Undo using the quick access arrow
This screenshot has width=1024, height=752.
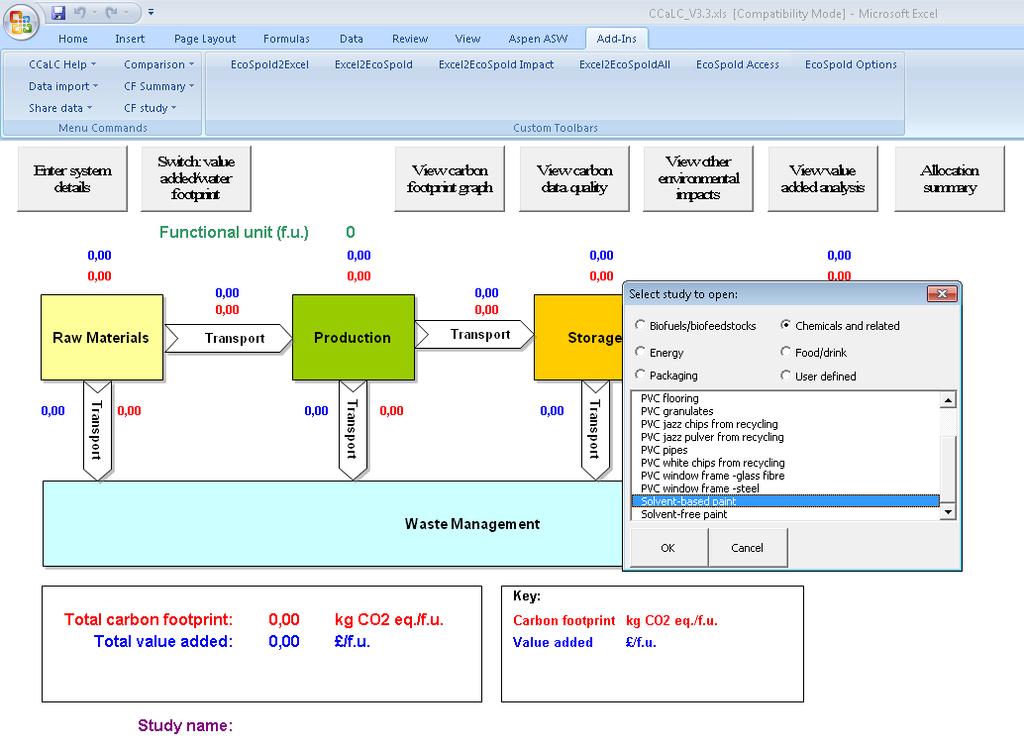[80, 12]
